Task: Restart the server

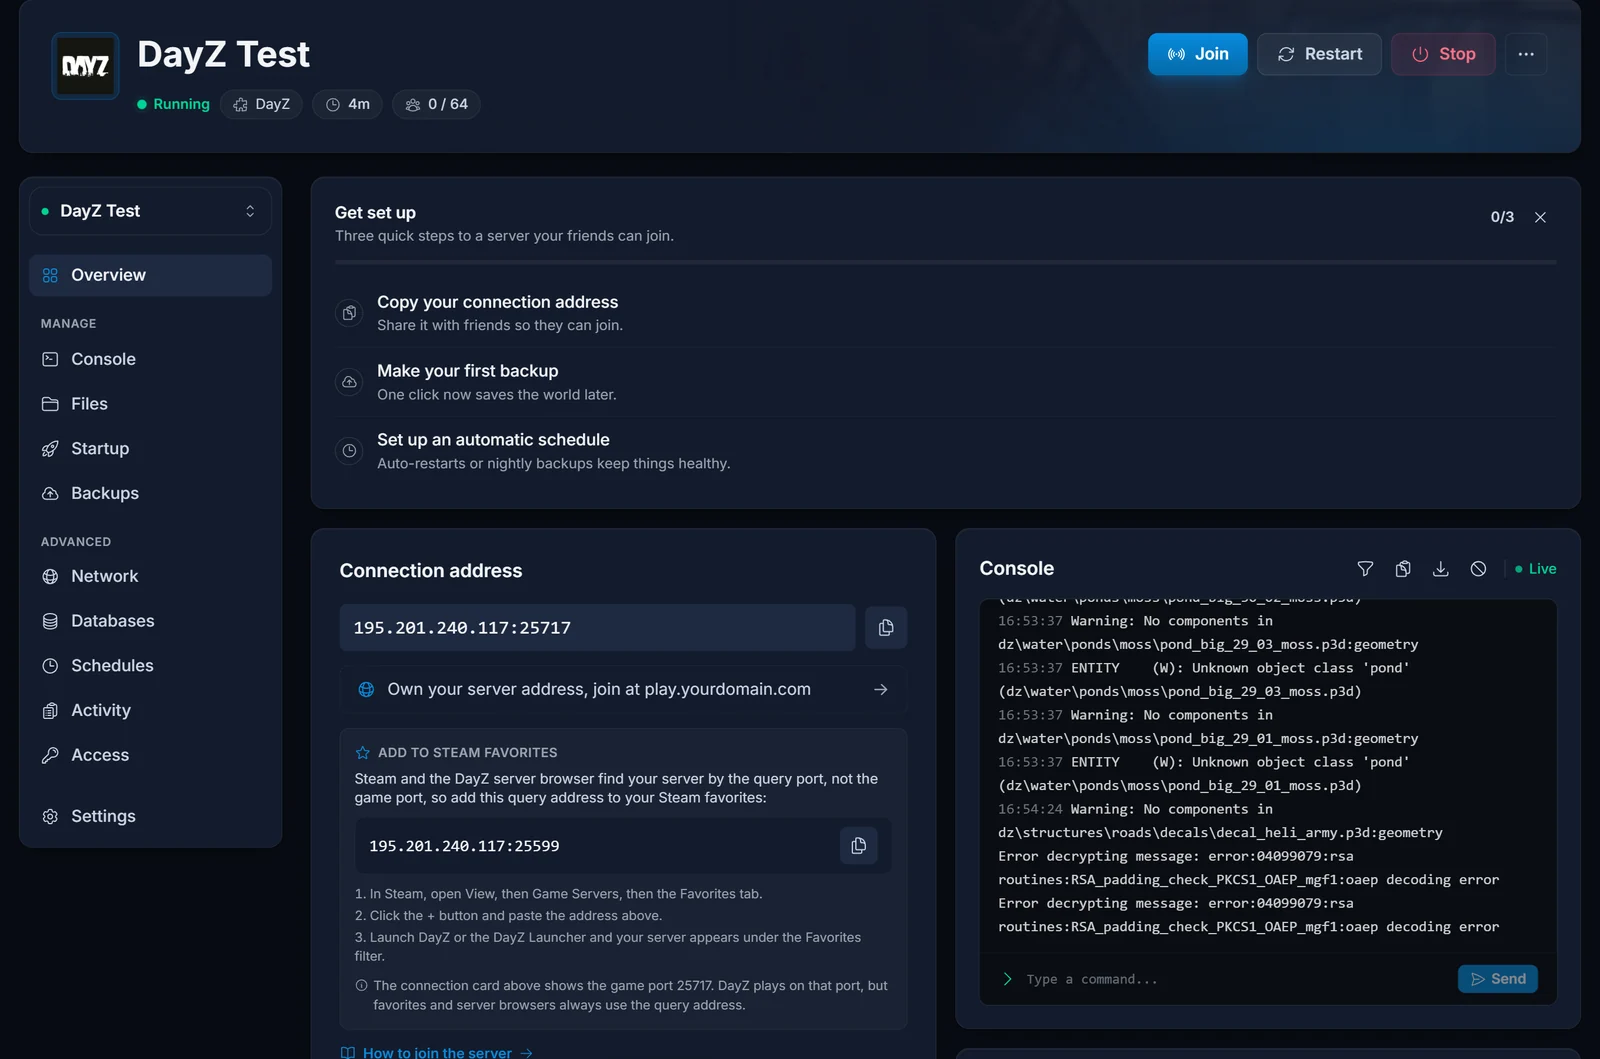Action: click(x=1319, y=54)
